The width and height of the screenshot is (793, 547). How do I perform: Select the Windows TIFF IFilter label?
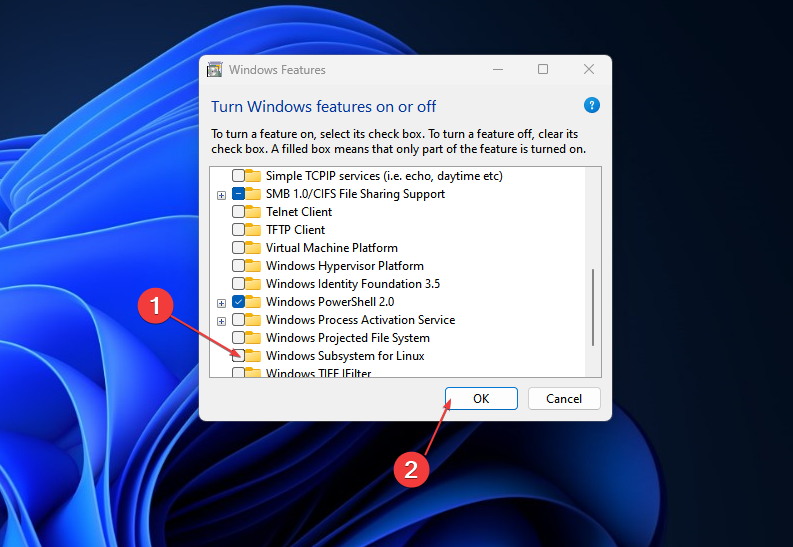tap(319, 373)
